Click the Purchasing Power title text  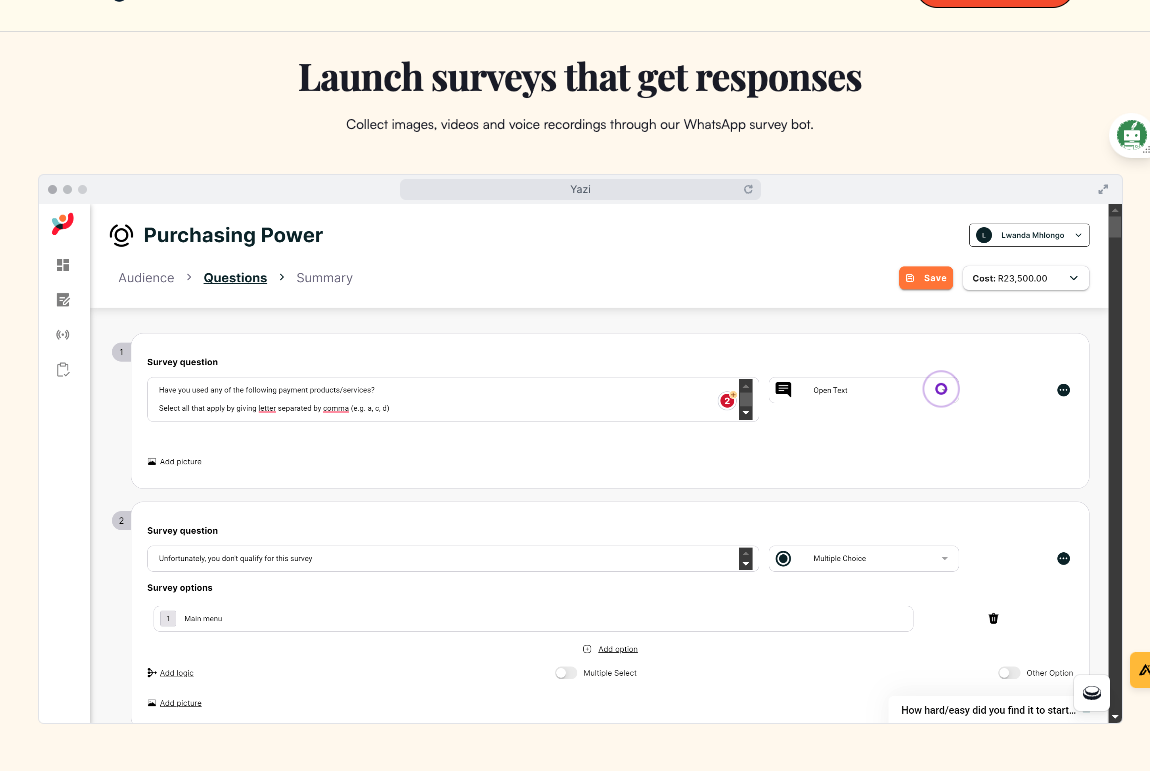point(233,235)
